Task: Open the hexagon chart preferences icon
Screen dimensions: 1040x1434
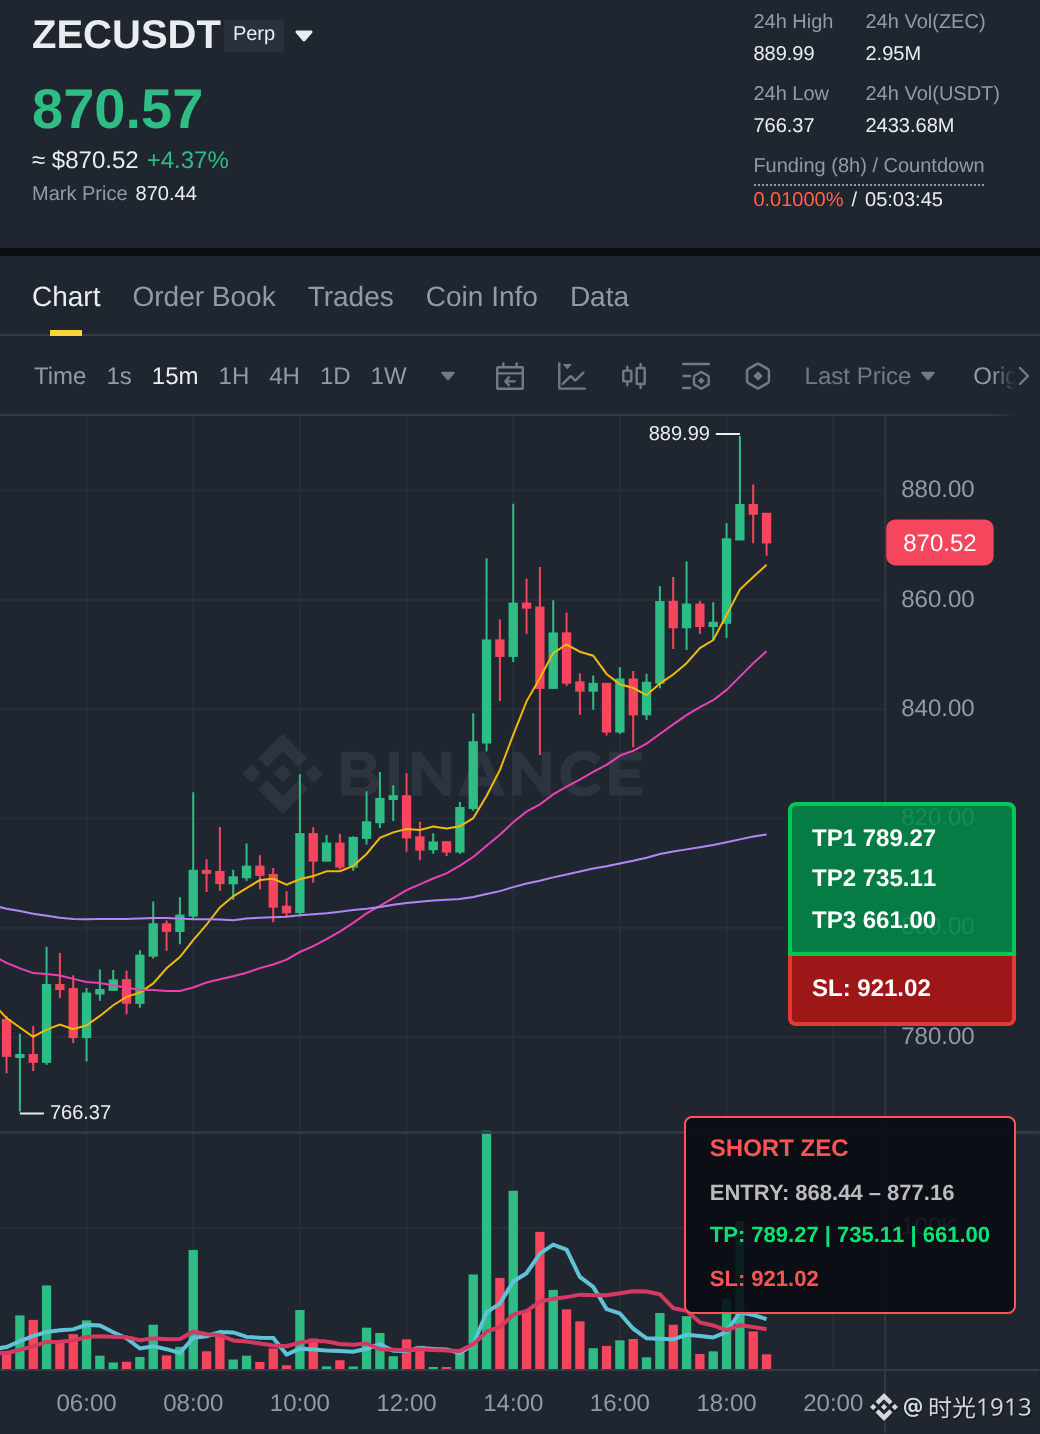Action: 758,376
